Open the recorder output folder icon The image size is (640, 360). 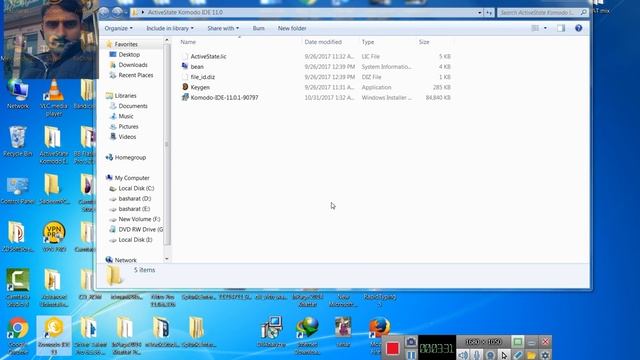[x=531, y=355]
